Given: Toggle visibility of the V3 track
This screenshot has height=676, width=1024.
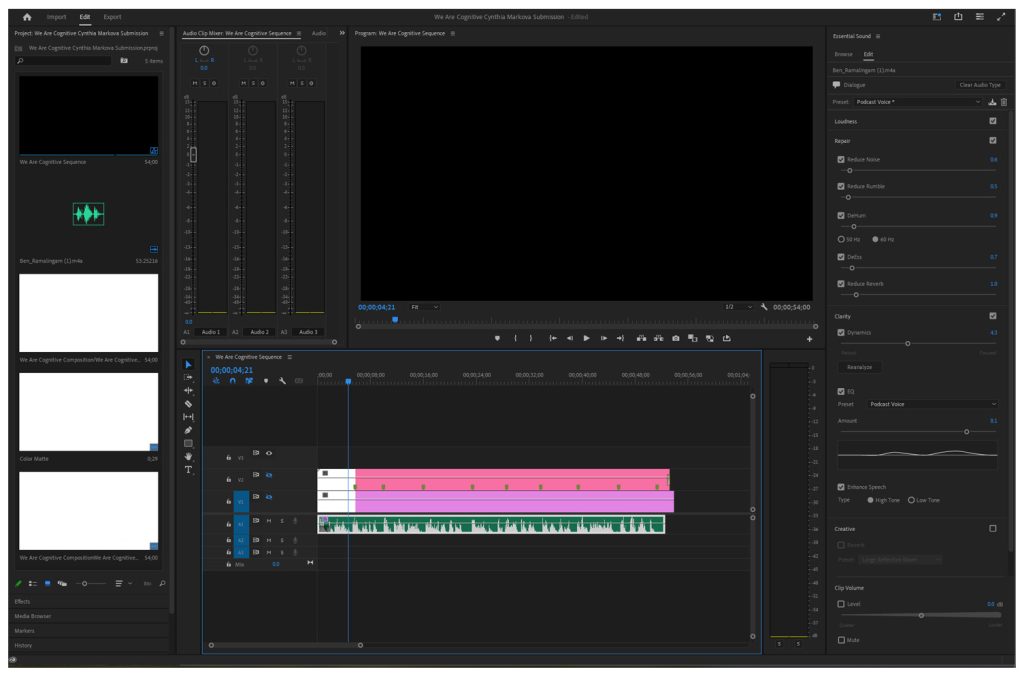Looking at the screenshot, I should pyautogui.click(x=267, y=453).
